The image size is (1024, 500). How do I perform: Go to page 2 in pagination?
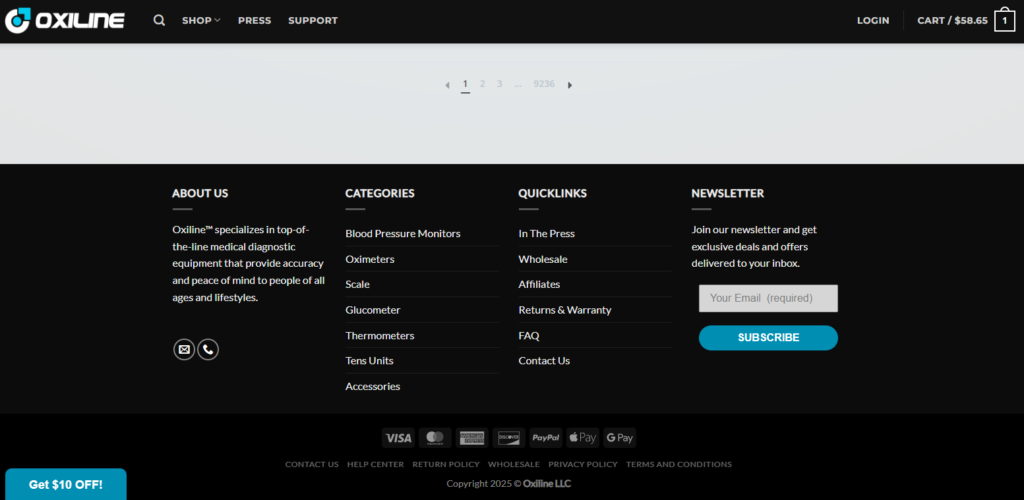pos(483,84)
